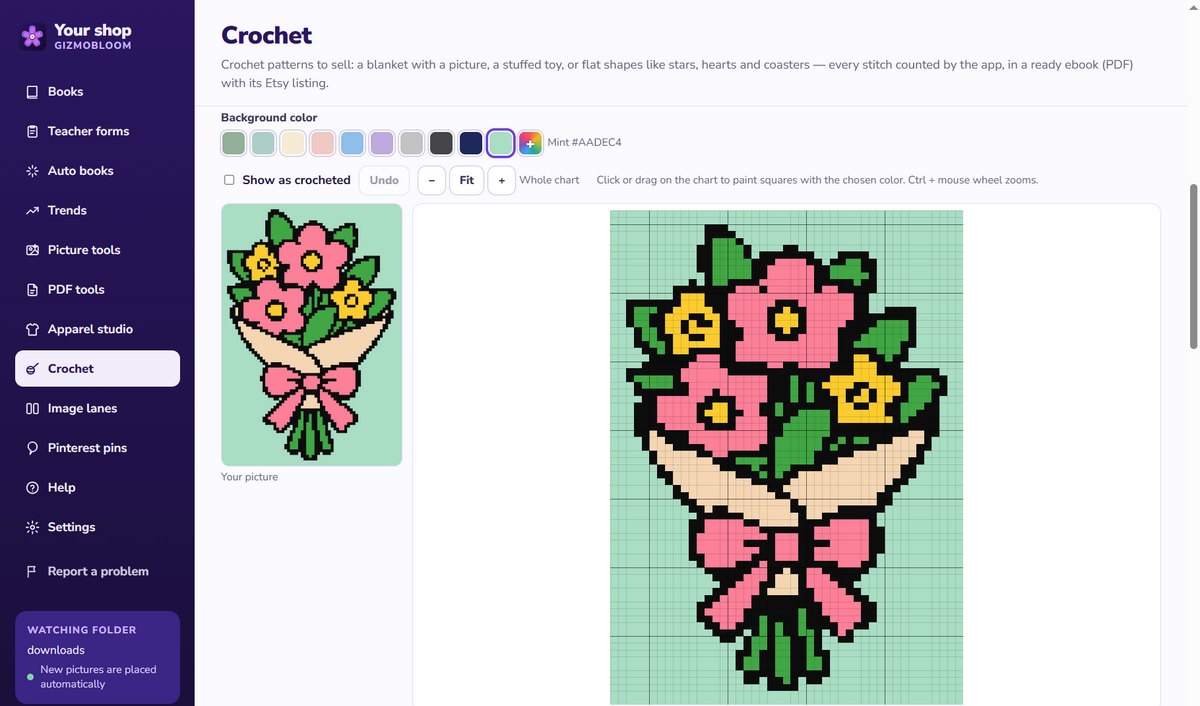The width and height of the screenshot is (1200, 706).
Task: Go to the Settings menu item
Action: (x=98, y=527)
